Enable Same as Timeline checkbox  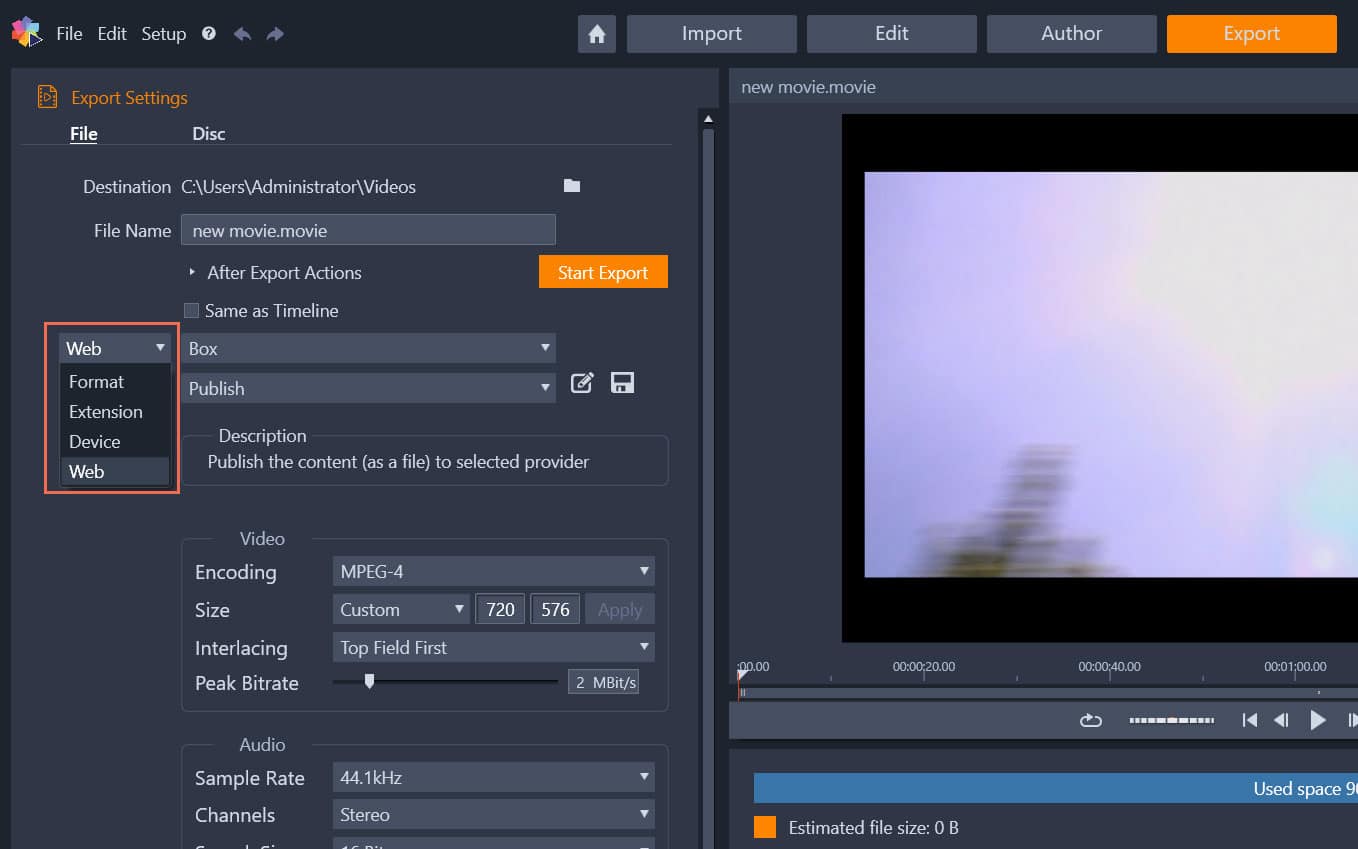coord(192,311)
